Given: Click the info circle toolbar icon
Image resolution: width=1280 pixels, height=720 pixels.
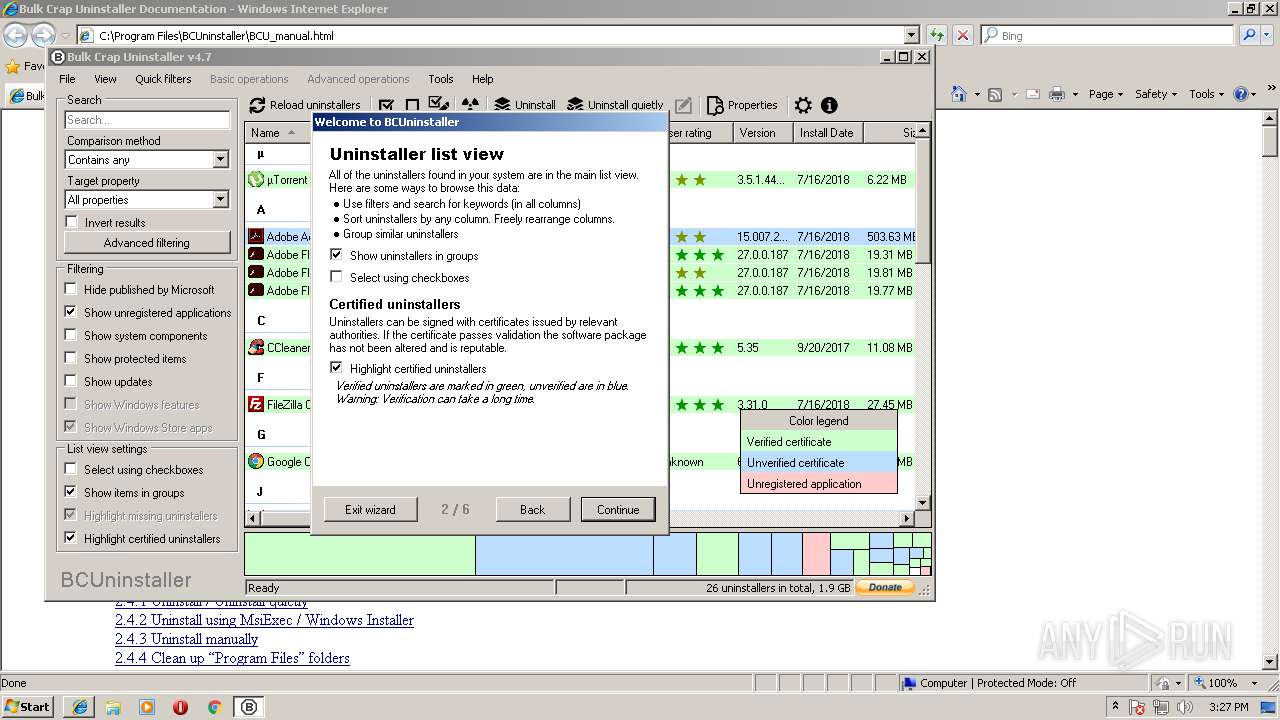Looking at the screenshot, I should click(829, 105).
